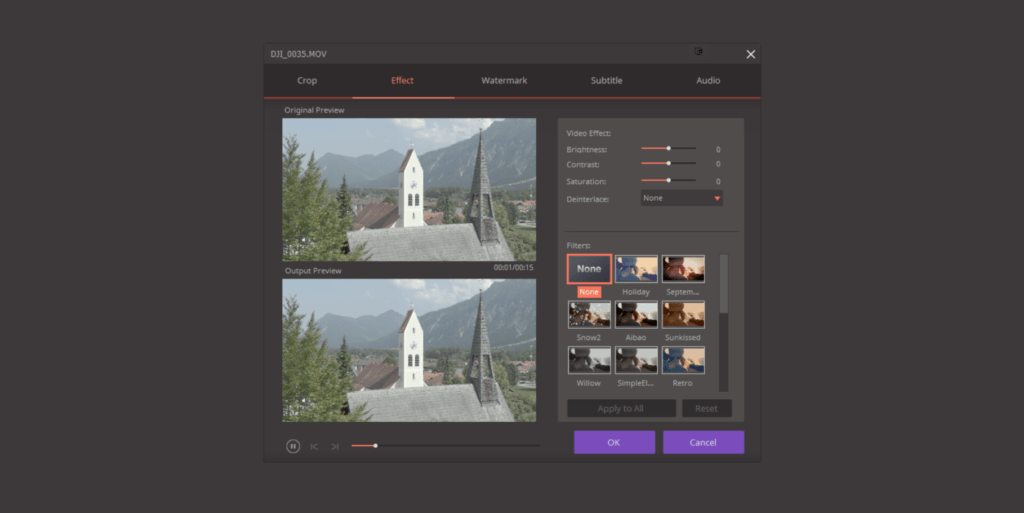1024x513 pixels.
Task: Pick the Sunkissed filter
Action: tap(683, 315)
